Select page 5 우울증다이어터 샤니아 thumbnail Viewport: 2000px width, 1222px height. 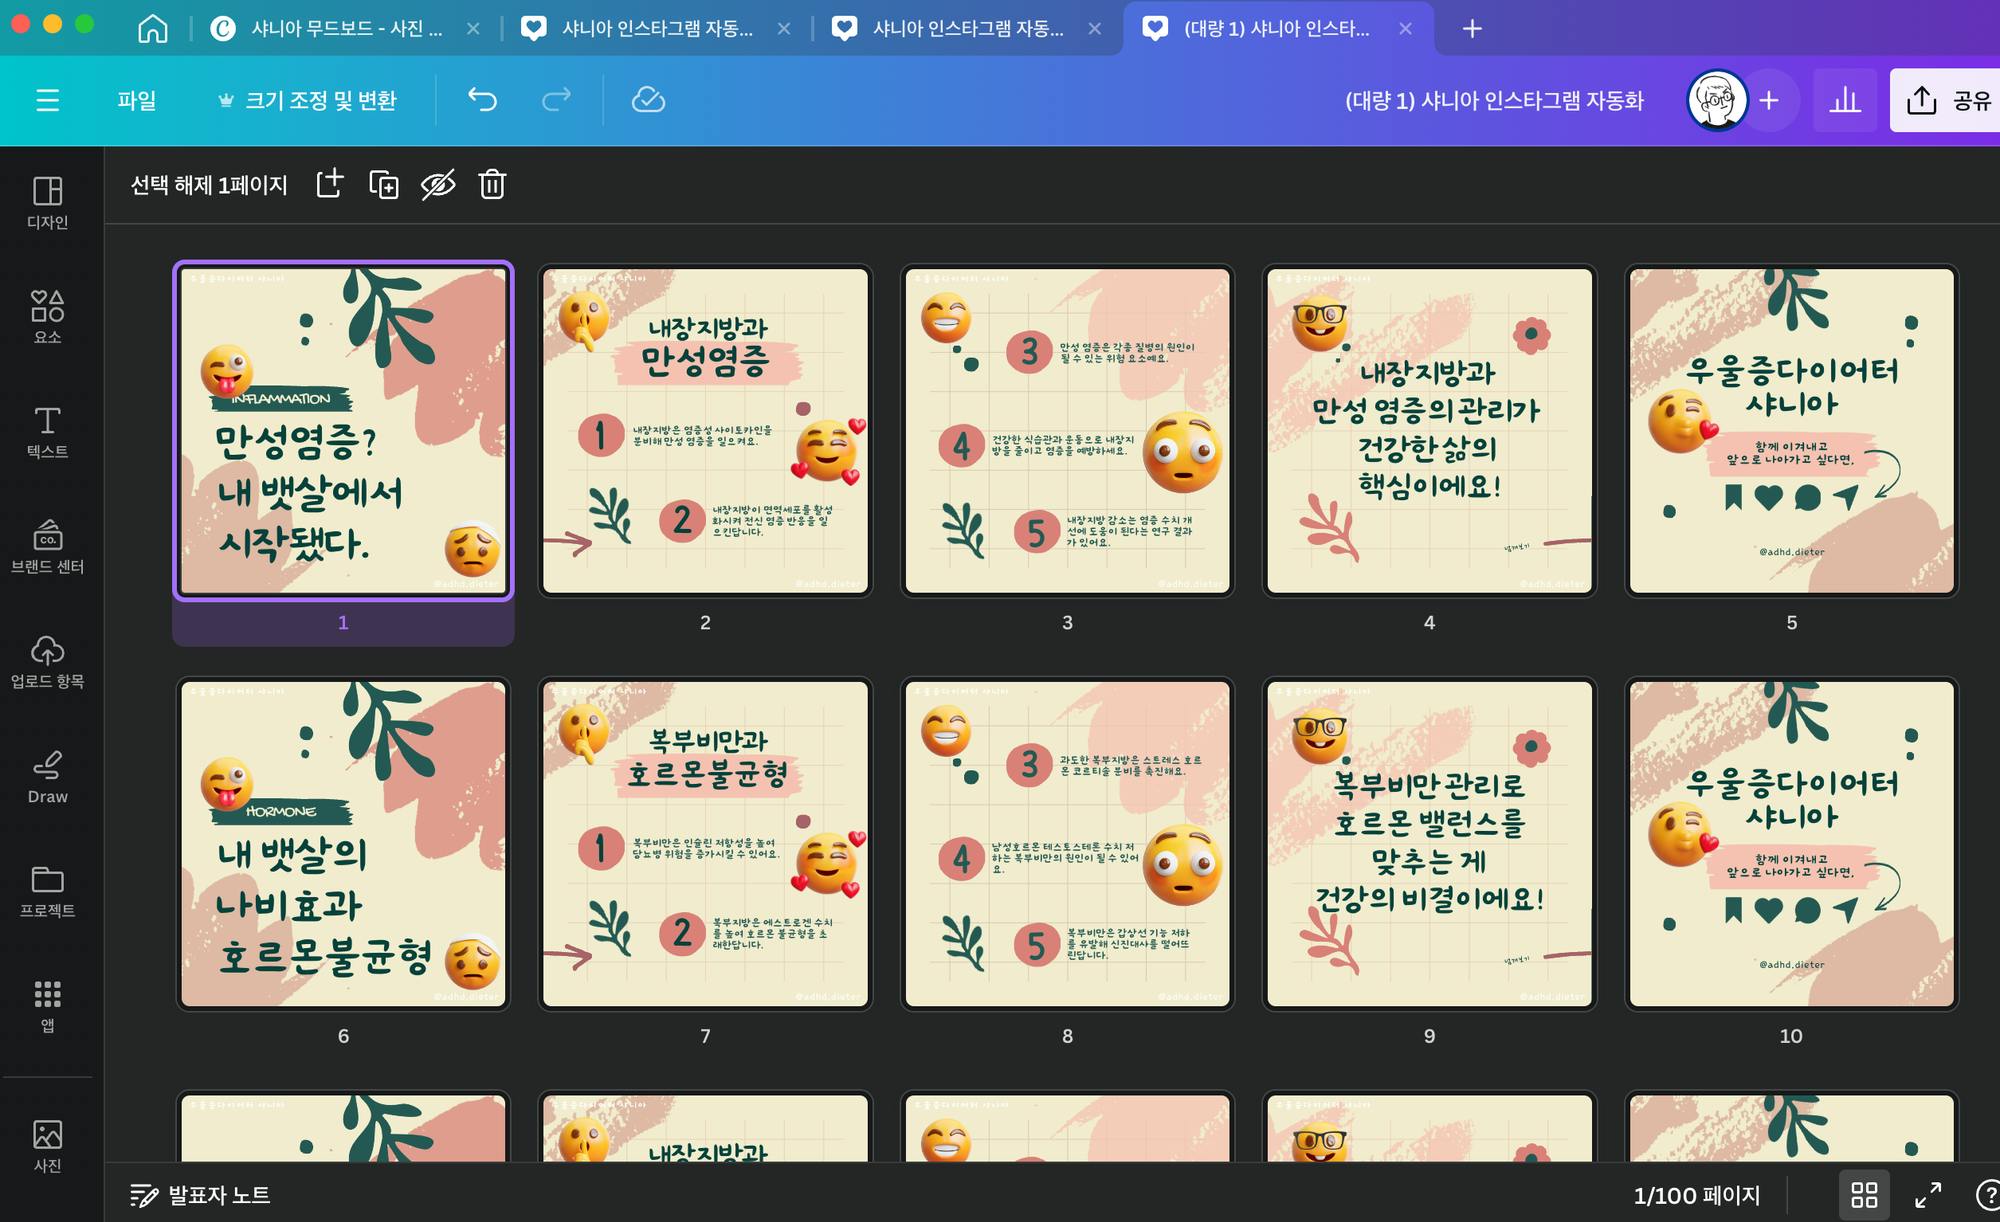1791,431
